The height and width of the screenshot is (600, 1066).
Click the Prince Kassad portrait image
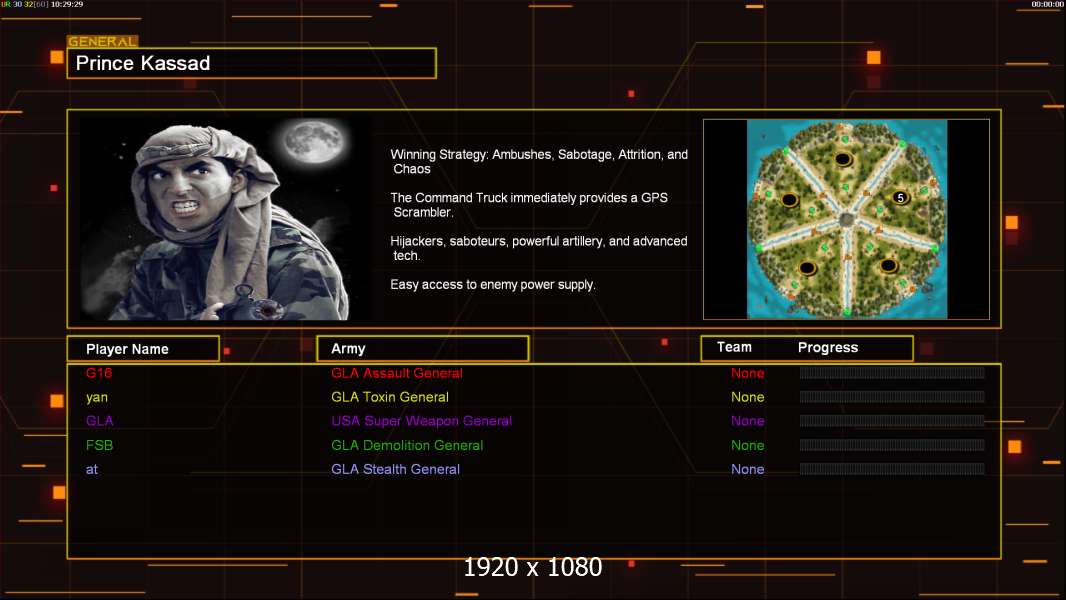[225, 219]
